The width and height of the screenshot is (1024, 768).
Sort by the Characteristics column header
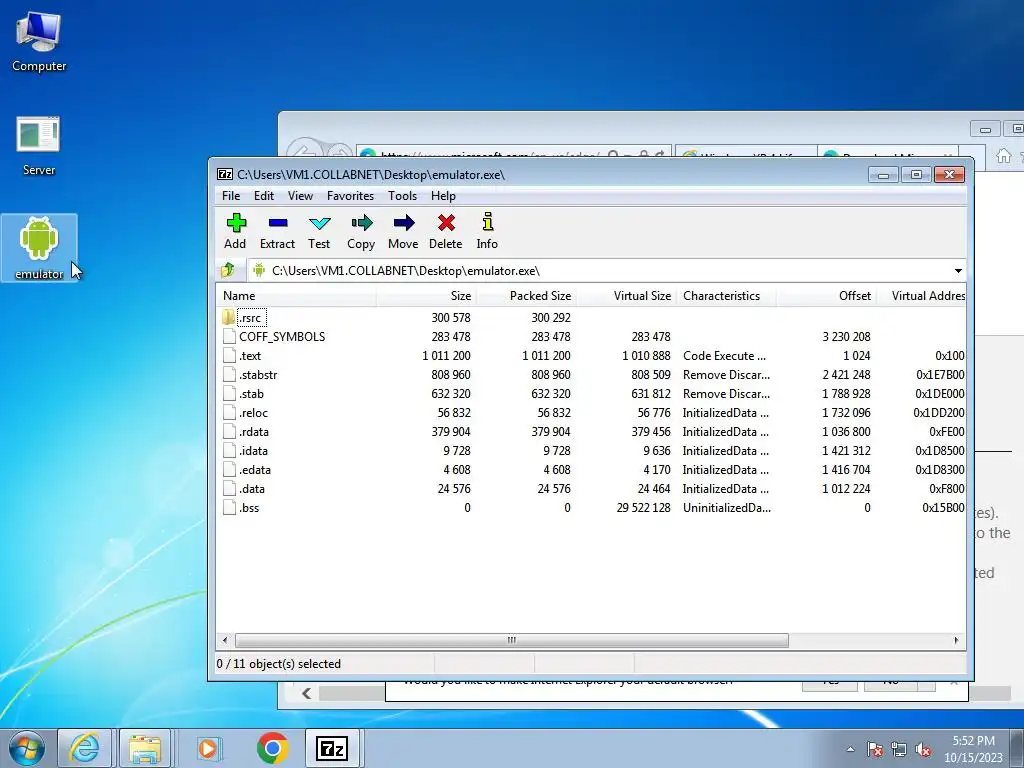click(x=726, y=296)
